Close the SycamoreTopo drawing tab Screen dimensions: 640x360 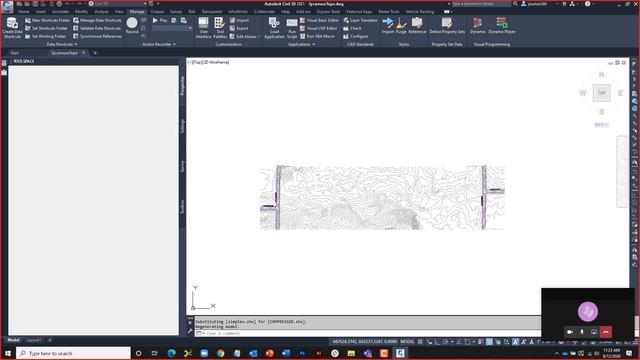[x=84, y=53]
